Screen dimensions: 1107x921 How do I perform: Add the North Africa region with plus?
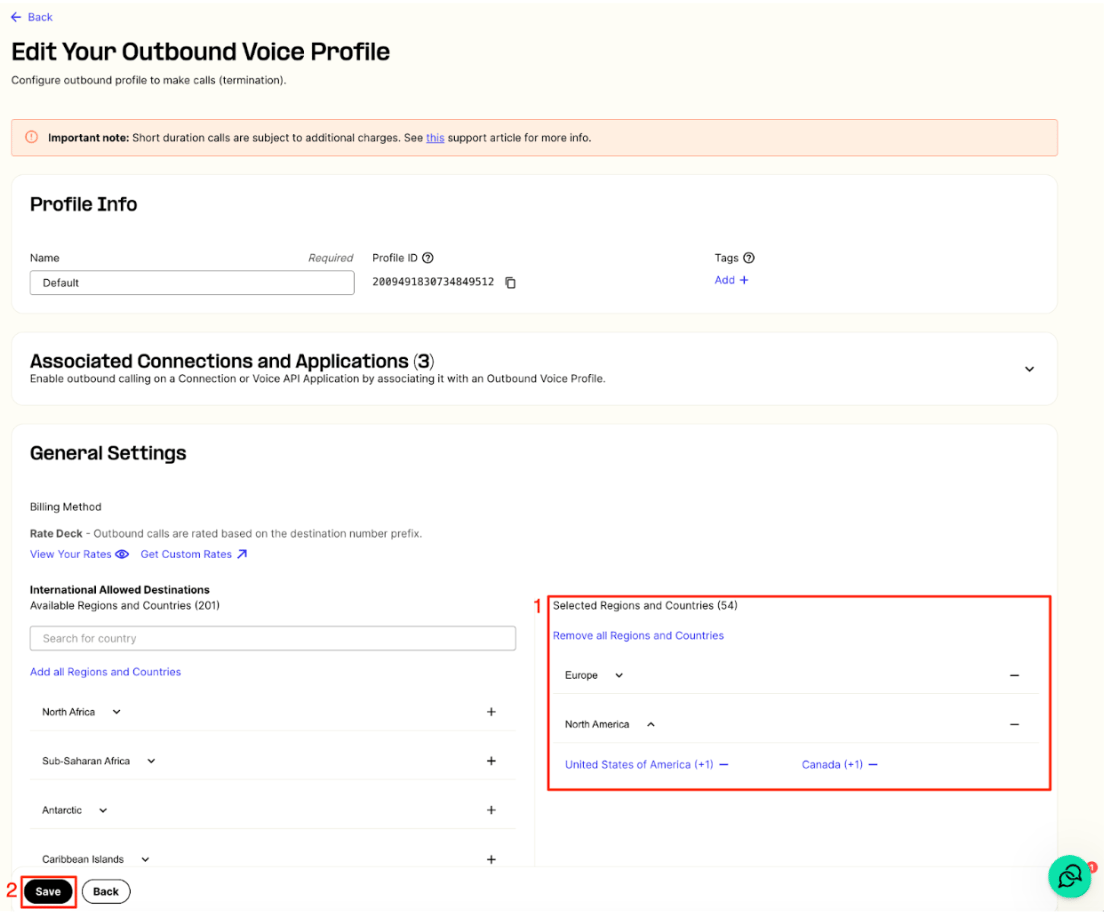click(x=491, y=712)
